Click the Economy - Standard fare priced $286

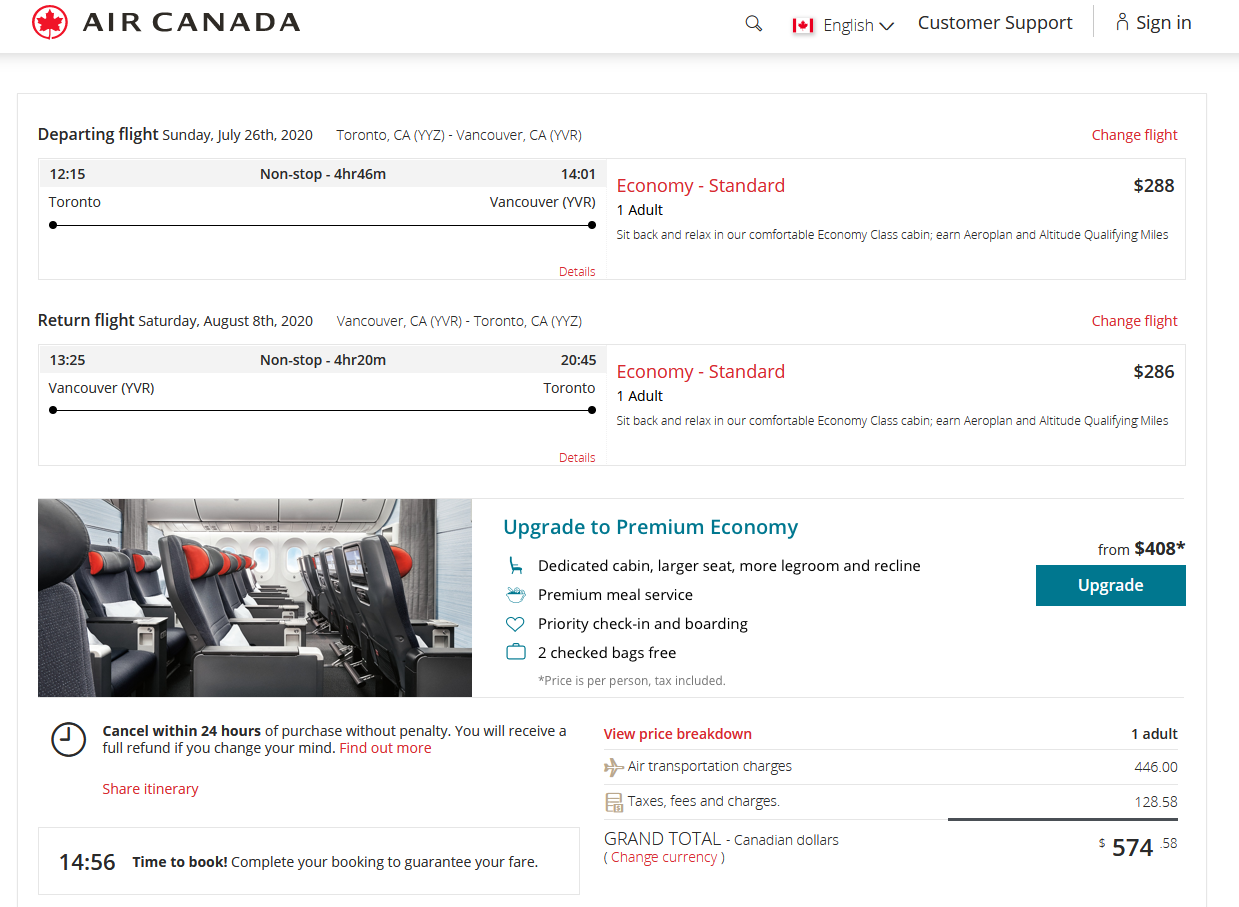click(700, 371)
